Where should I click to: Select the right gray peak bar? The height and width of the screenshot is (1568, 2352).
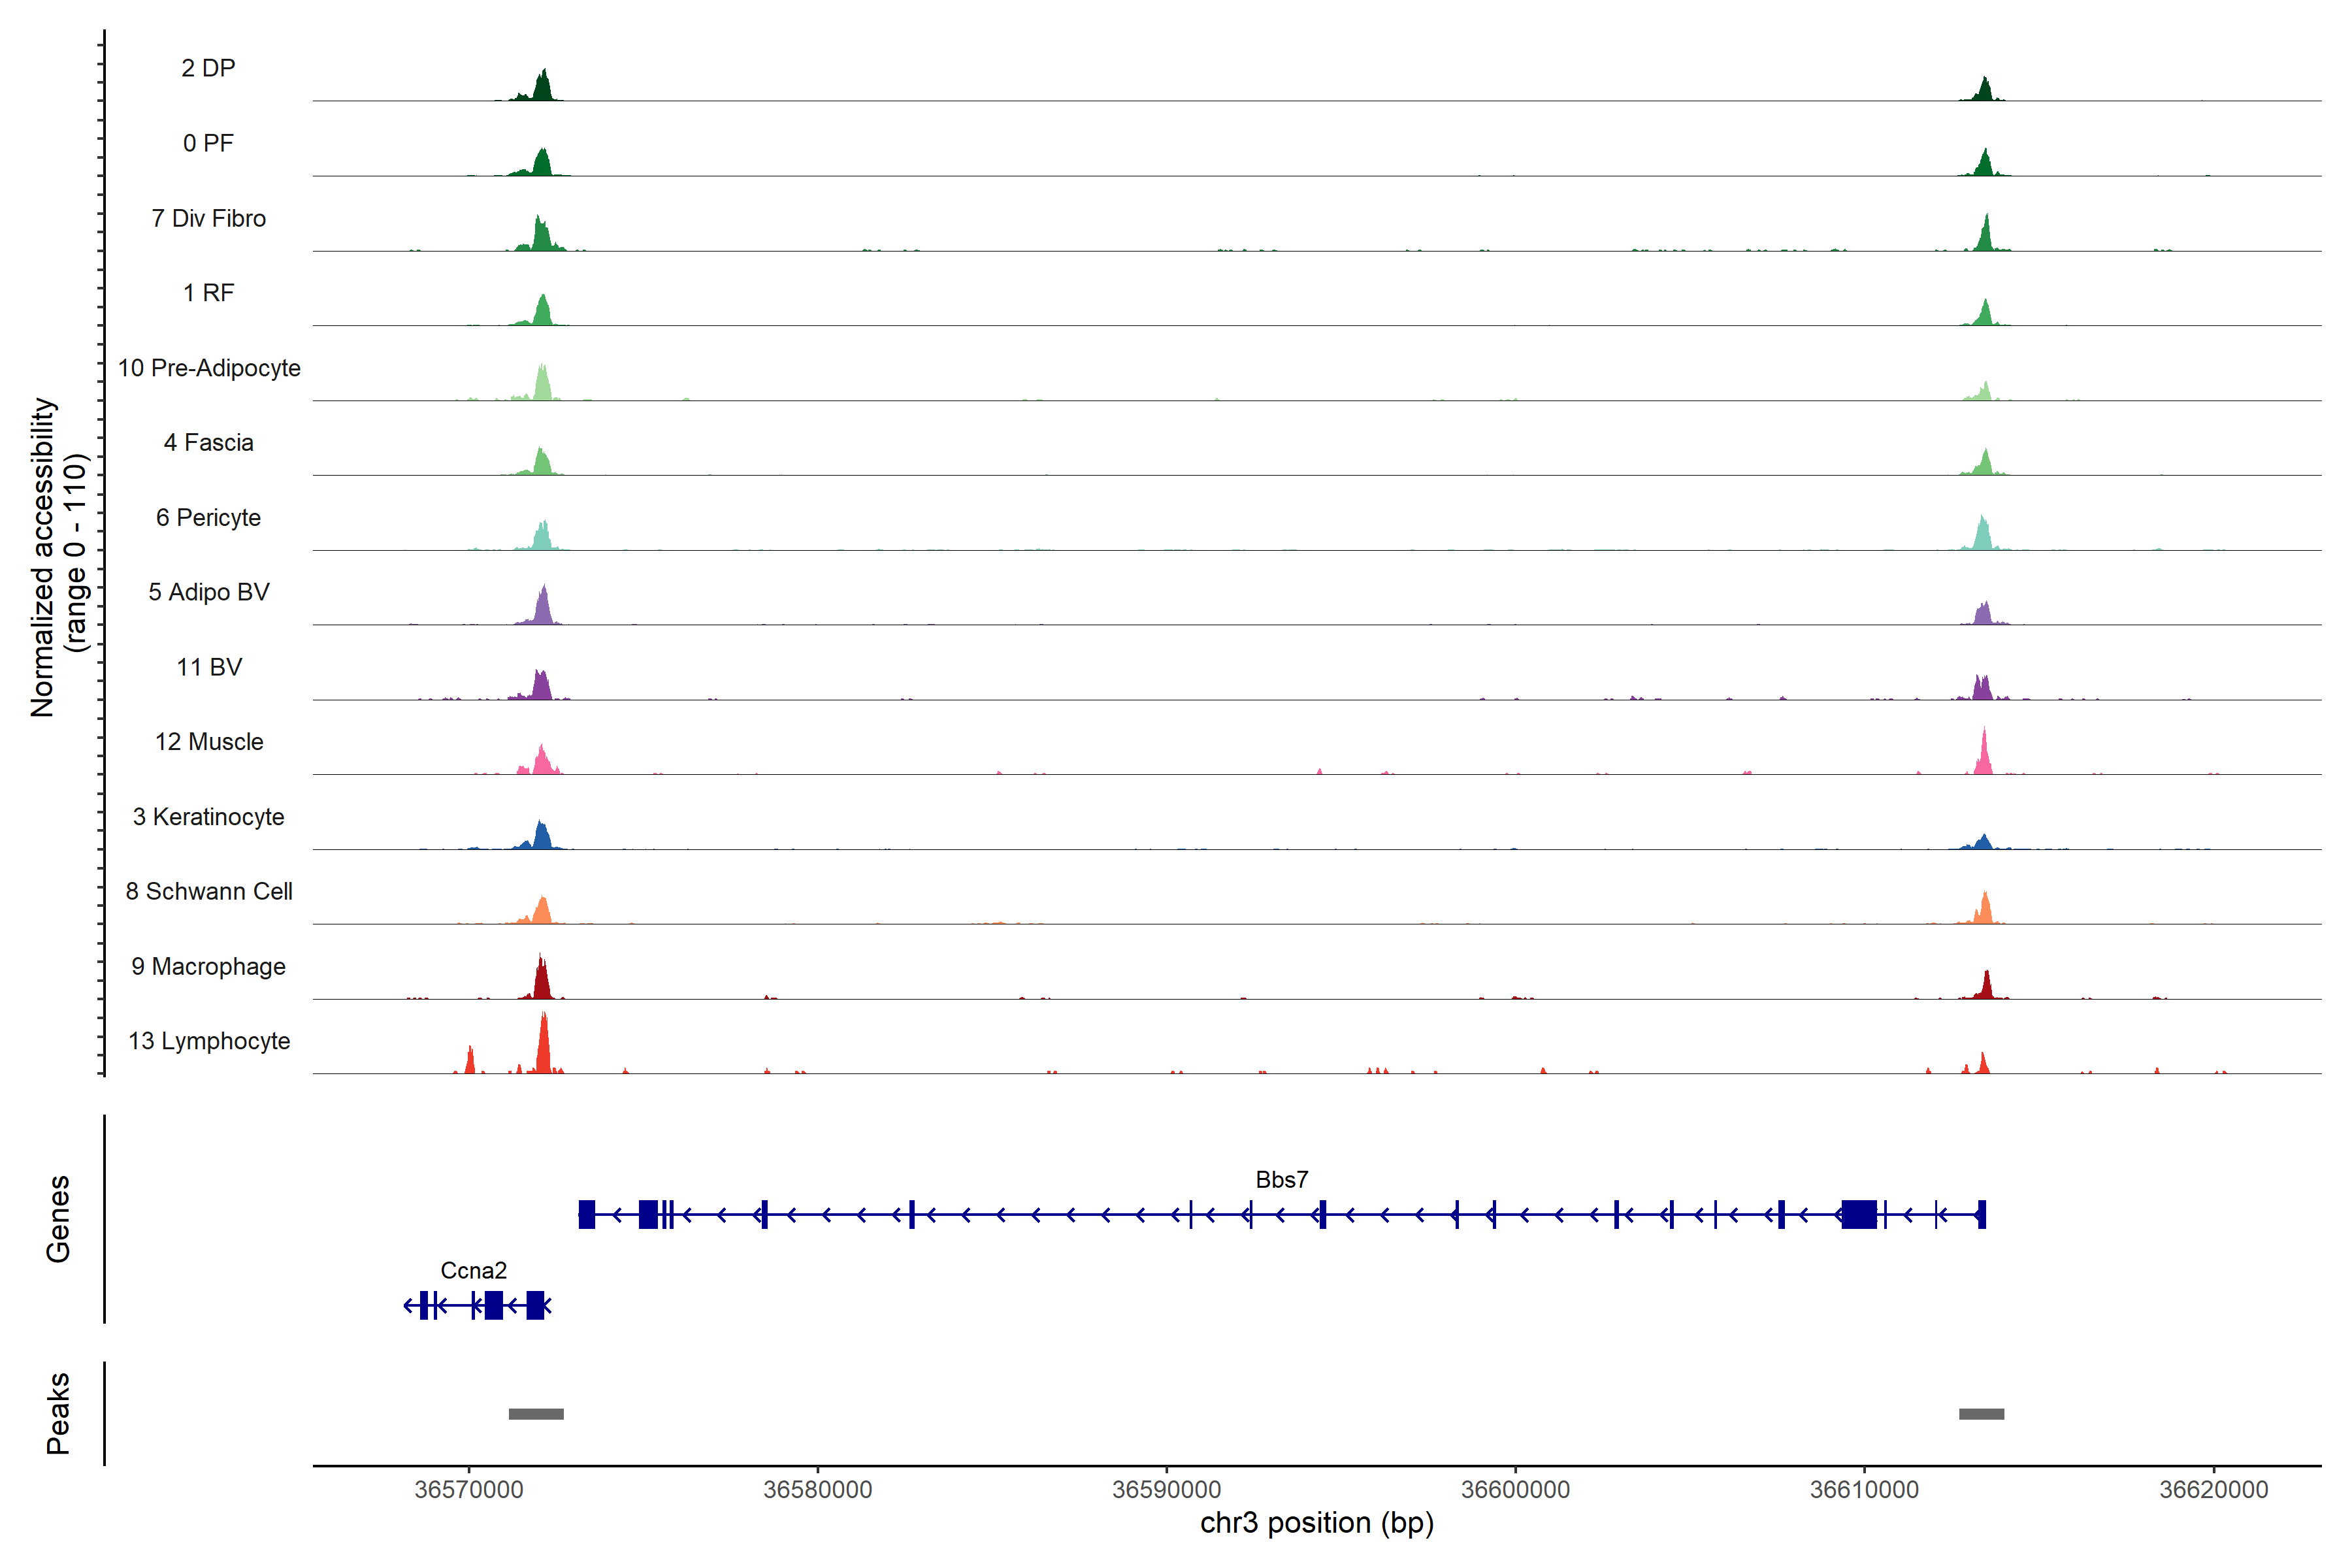(1981, 1414)
